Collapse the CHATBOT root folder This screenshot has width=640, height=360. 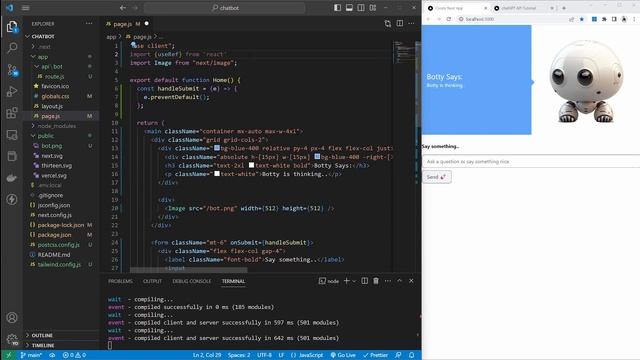click(43, 36)
